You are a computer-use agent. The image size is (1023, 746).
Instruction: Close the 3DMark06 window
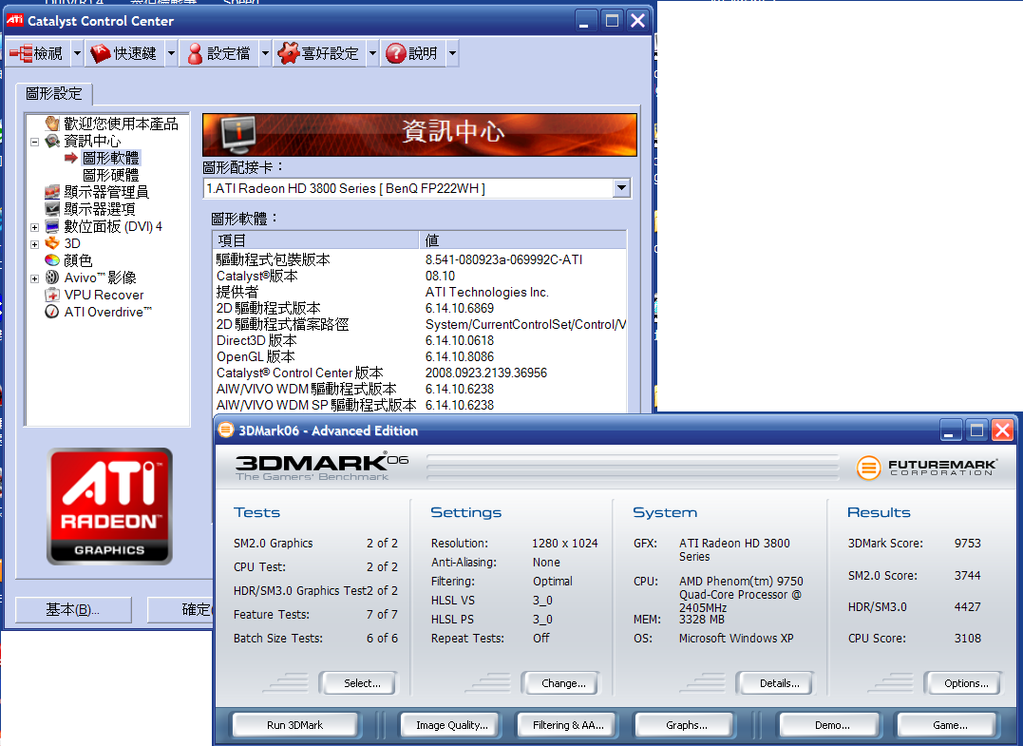(x=1003, y=431)
